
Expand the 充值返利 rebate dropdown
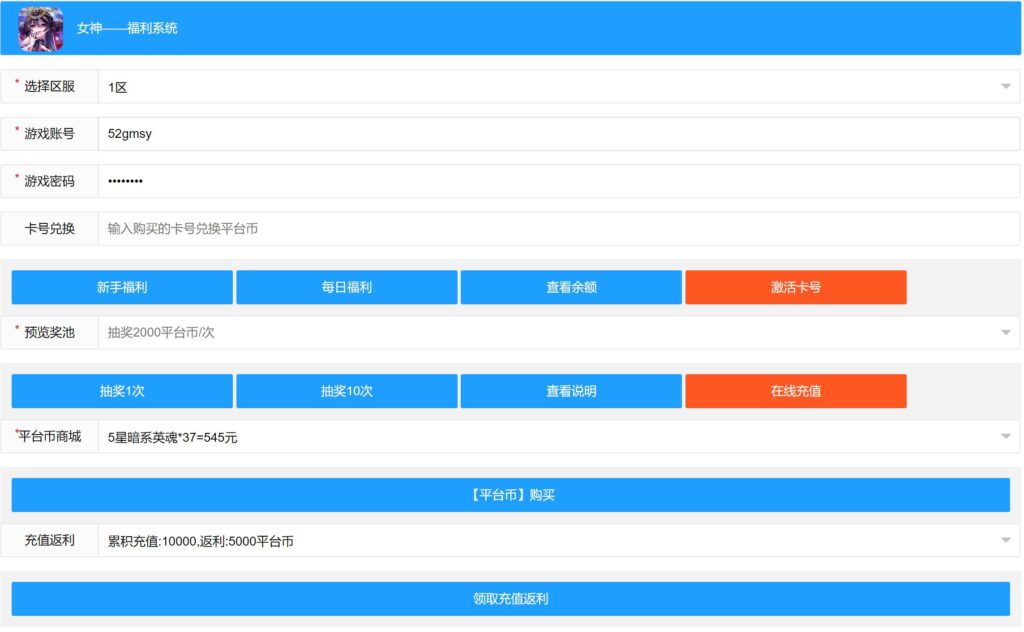(x=558, y=541)
